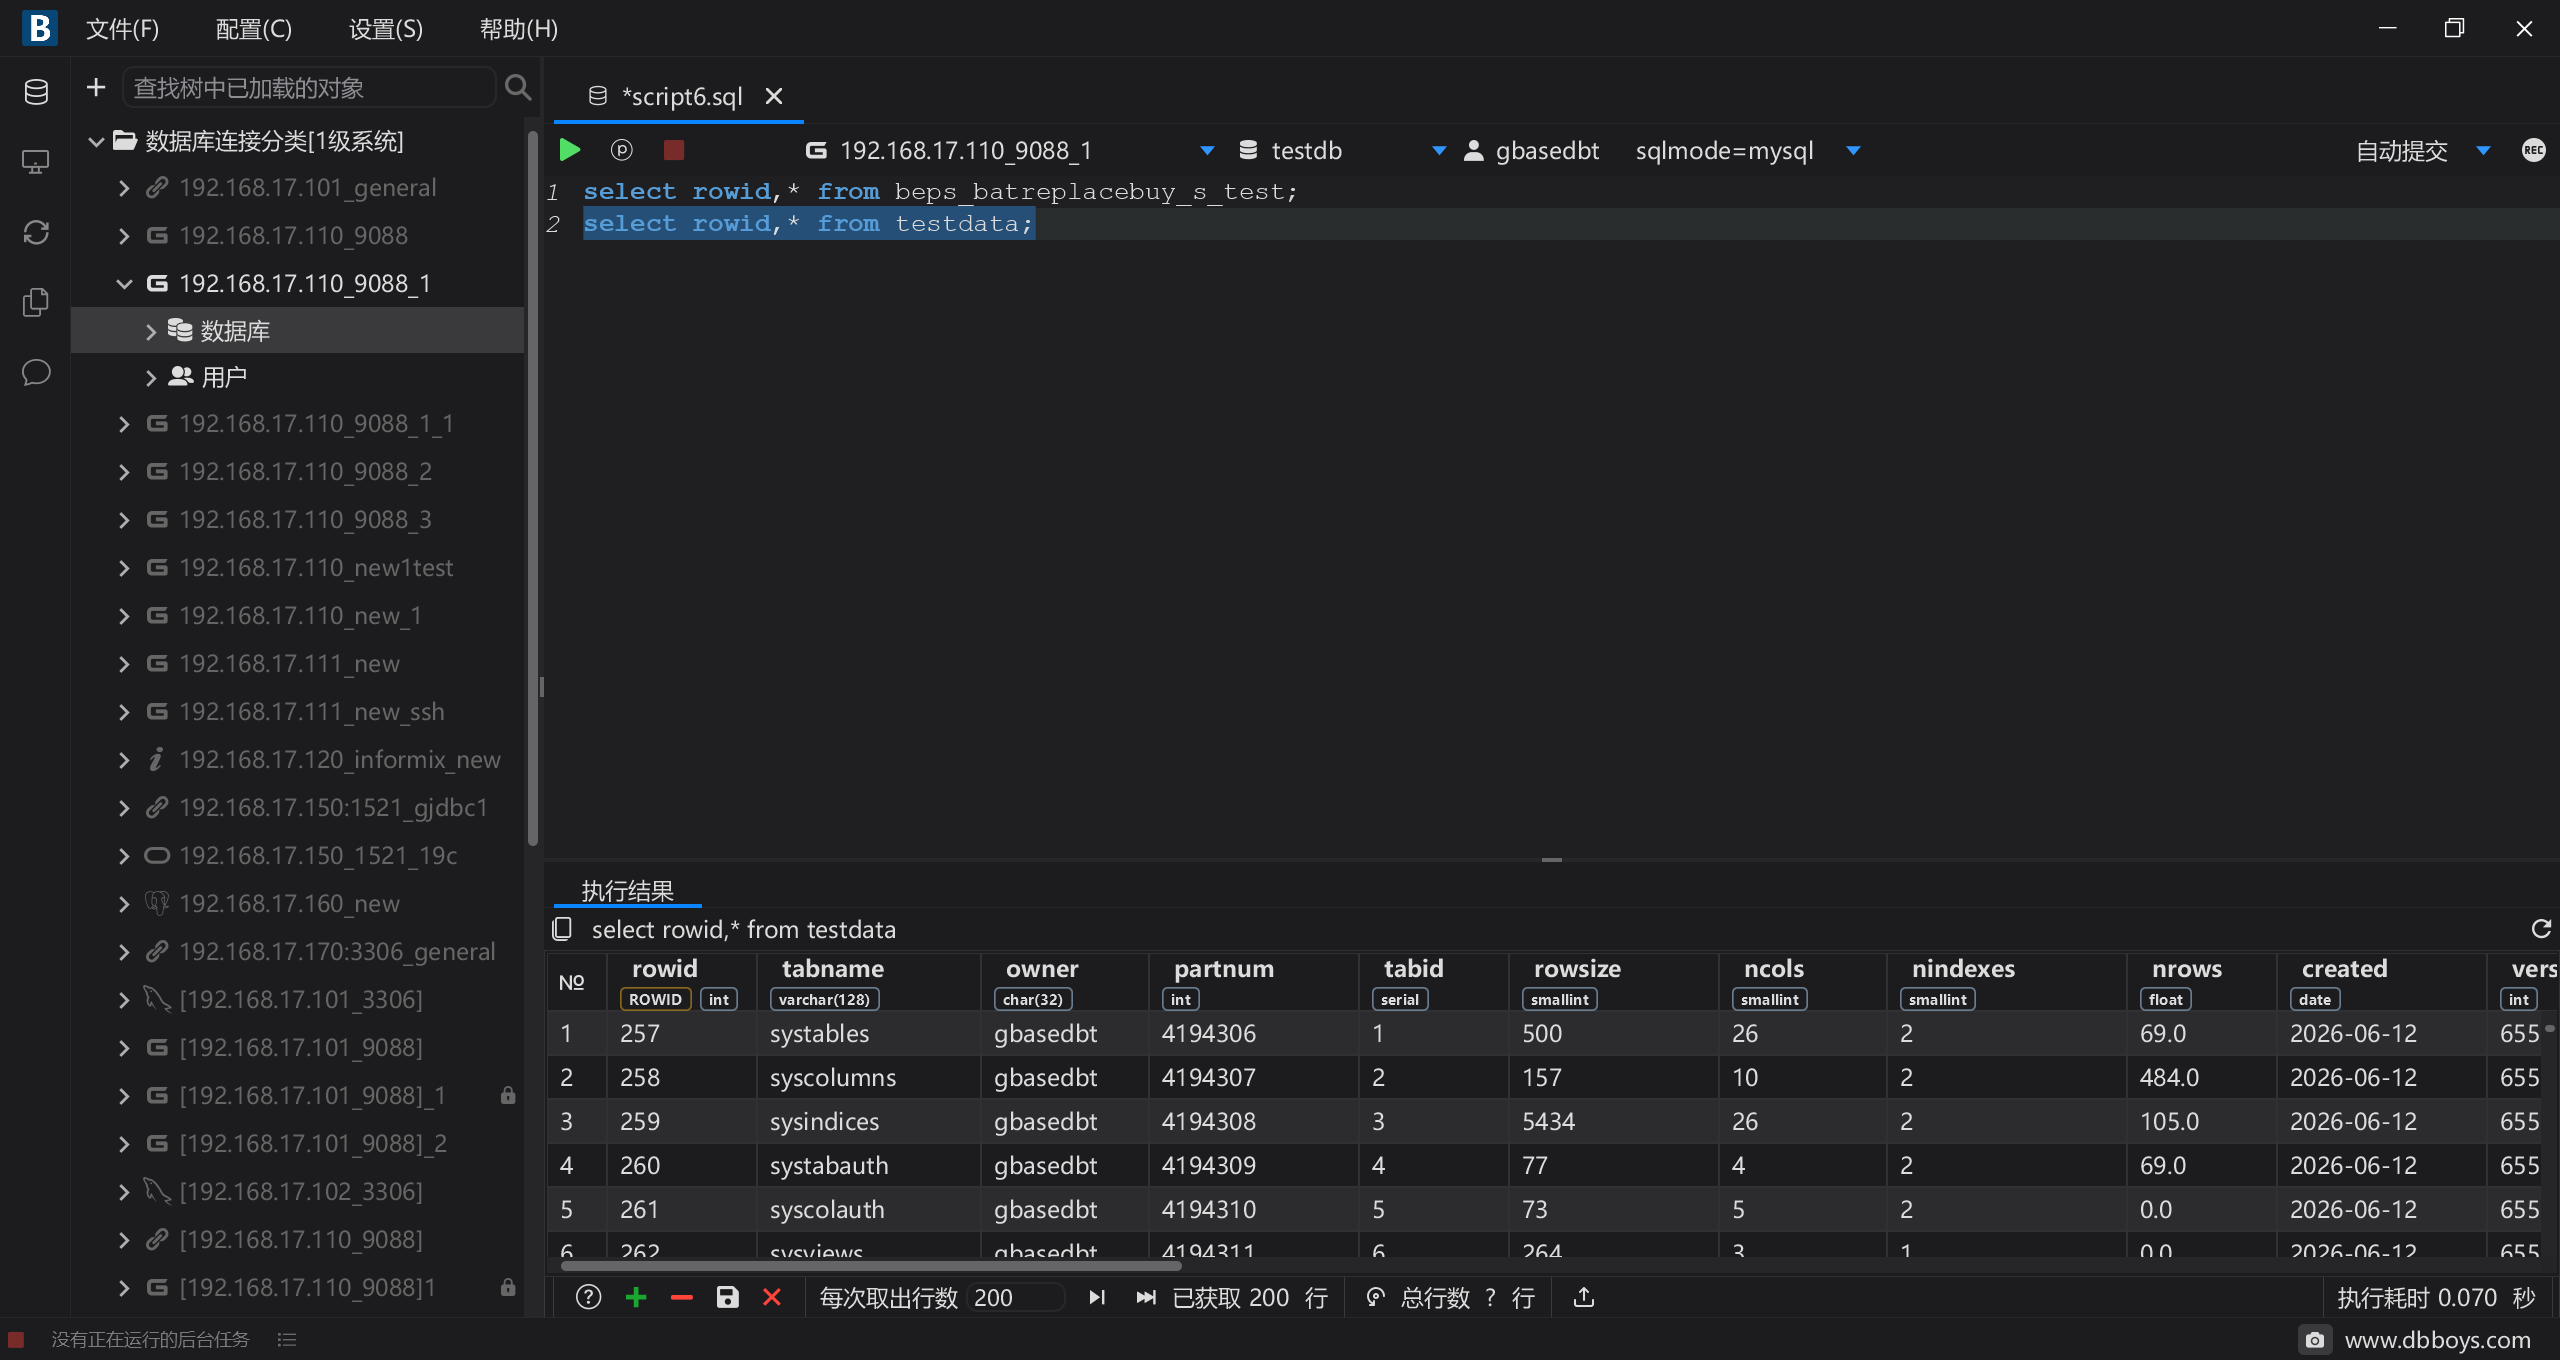This screenshot has width=2560, height=1360.
Task: Delete a row with the red minus icon
Action: tap(682, 1297)
